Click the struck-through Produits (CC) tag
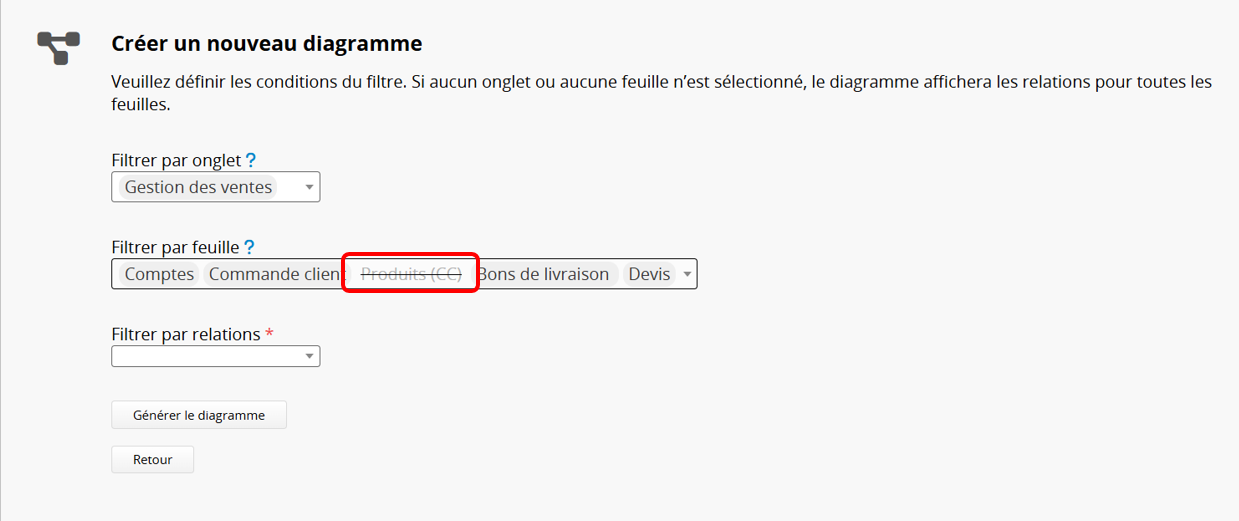 tap(411, 274)
